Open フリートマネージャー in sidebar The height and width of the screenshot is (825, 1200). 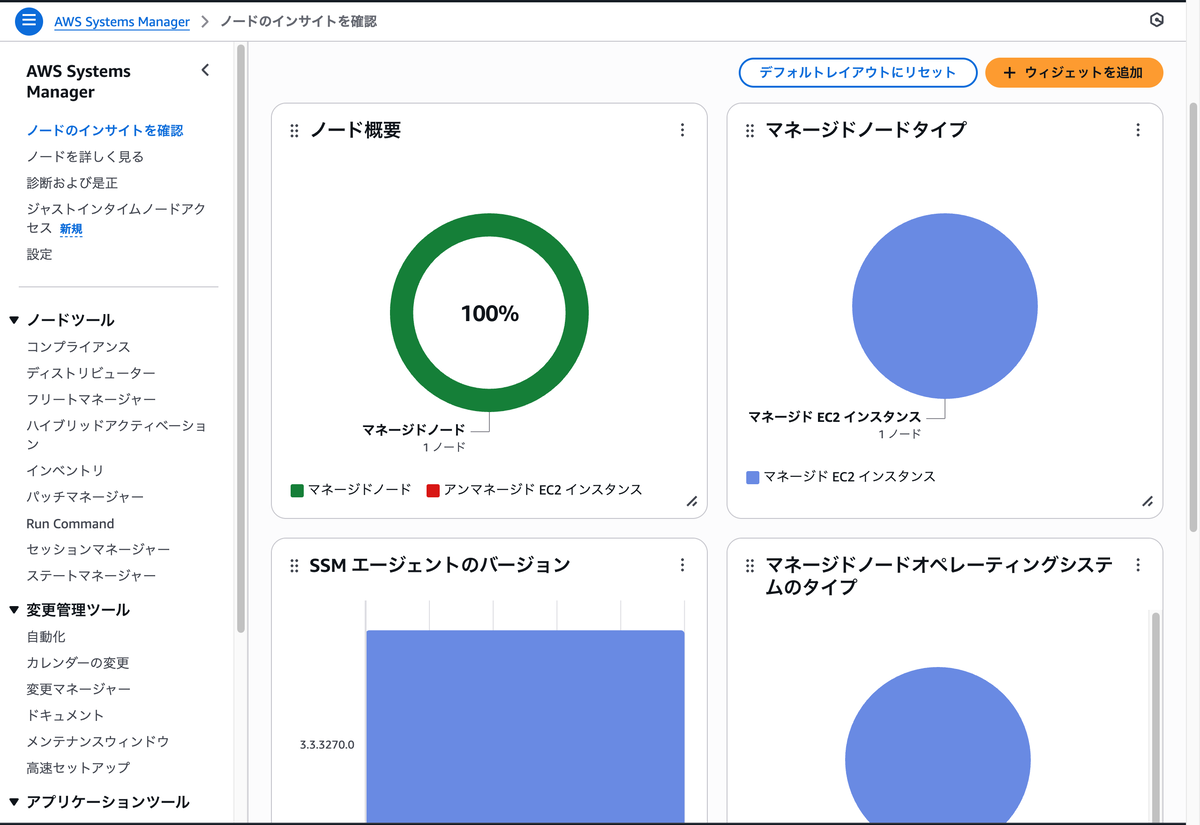91,399
